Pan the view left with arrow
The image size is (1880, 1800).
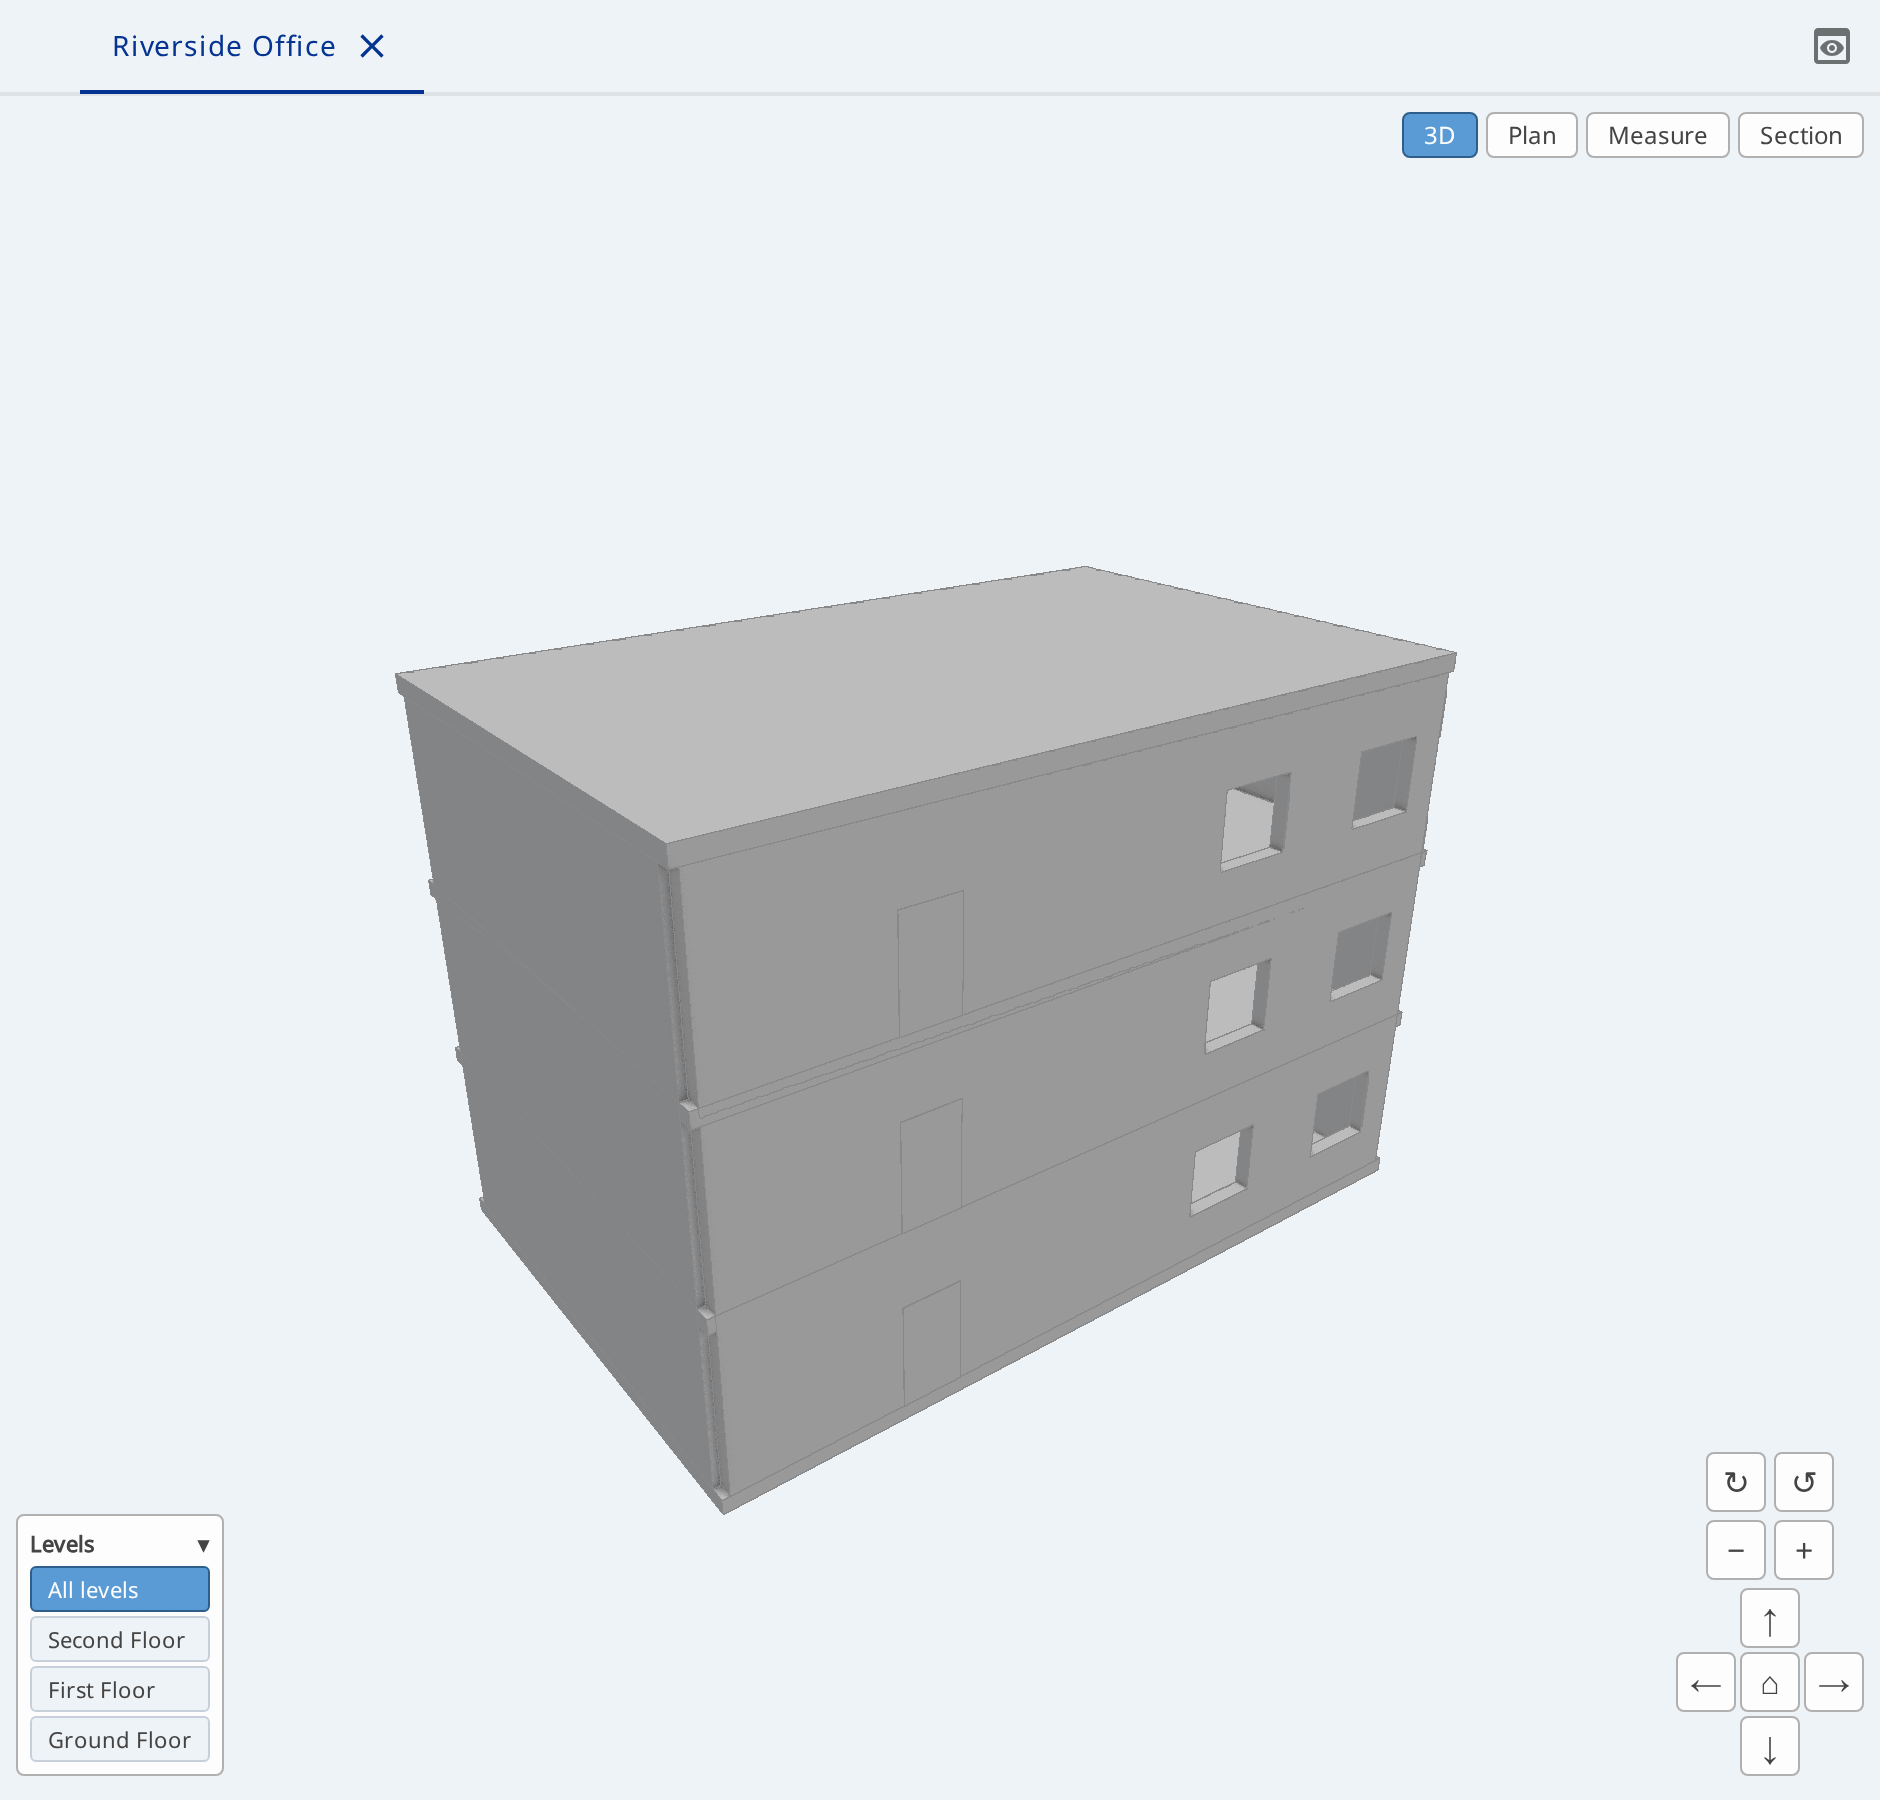[x=1705, y=1682]
